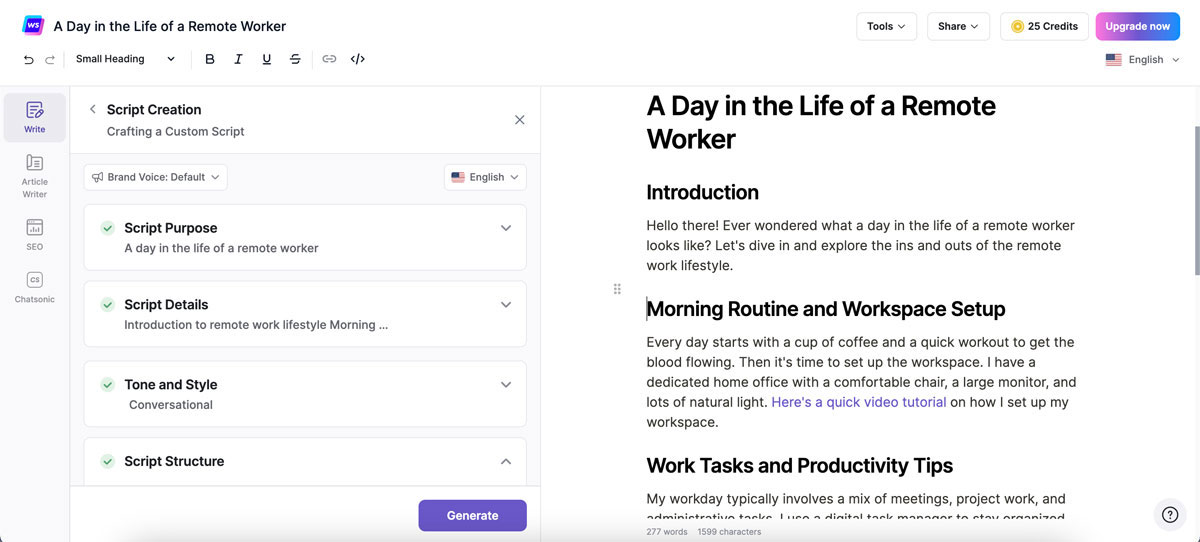Toggle underline formatting
Screen dimensions: 1200x542
(x=266, y=59)
